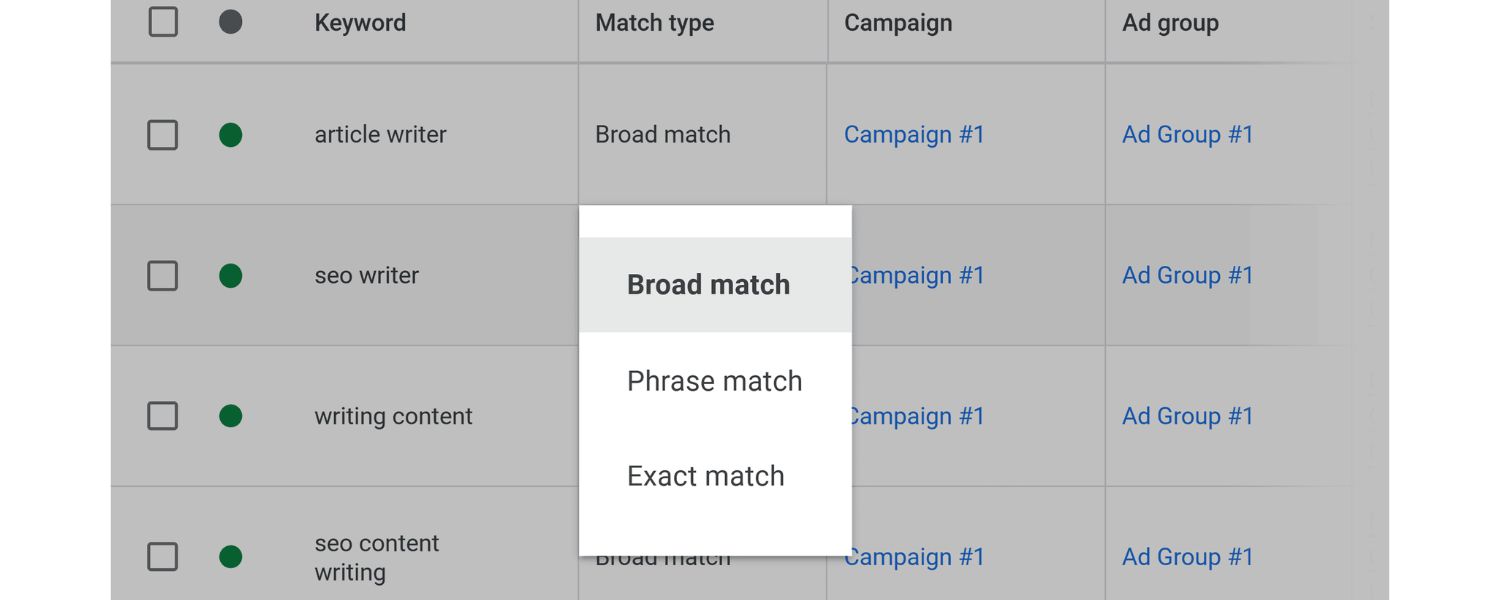Click Broad match cell of article writer row
This screenshot has width=1500, height=600.
[x=662, y=134]
